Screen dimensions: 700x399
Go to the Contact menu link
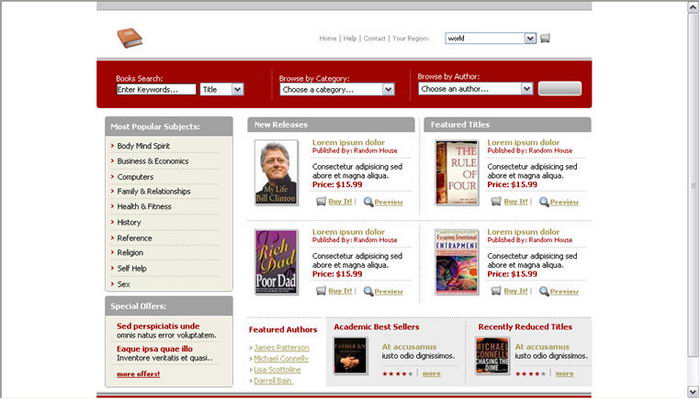point(375,38)
